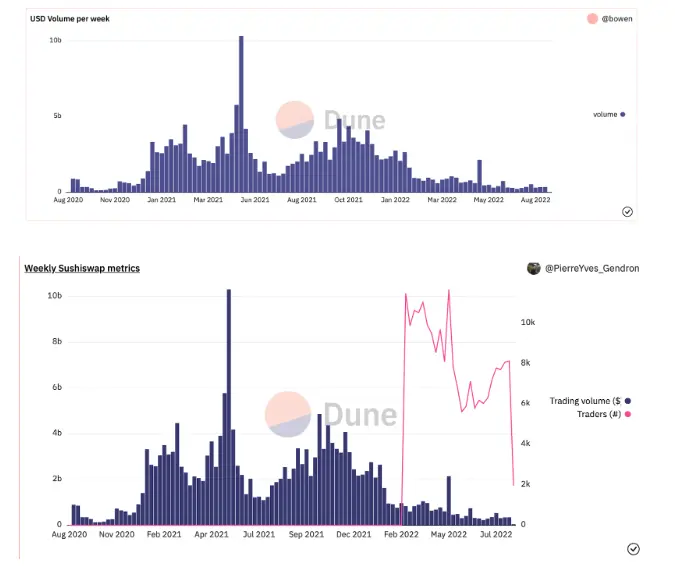Click 'Sep 2021' axis label in bottom chart

tap(306, 534)
